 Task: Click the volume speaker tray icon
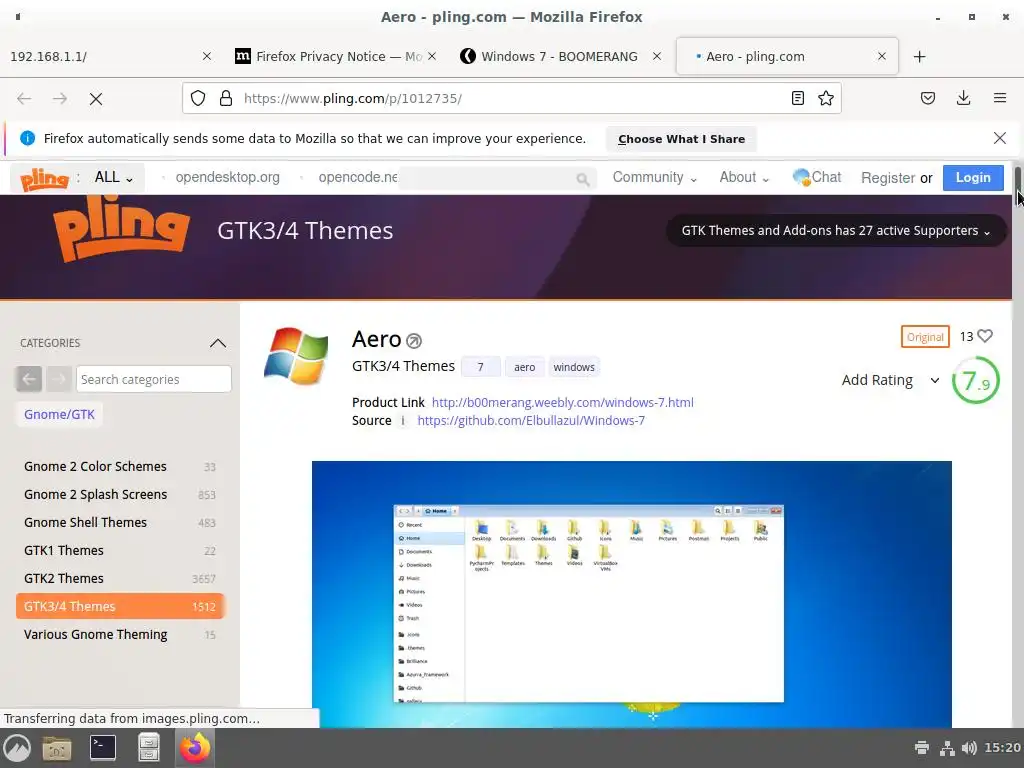[970, 748]
